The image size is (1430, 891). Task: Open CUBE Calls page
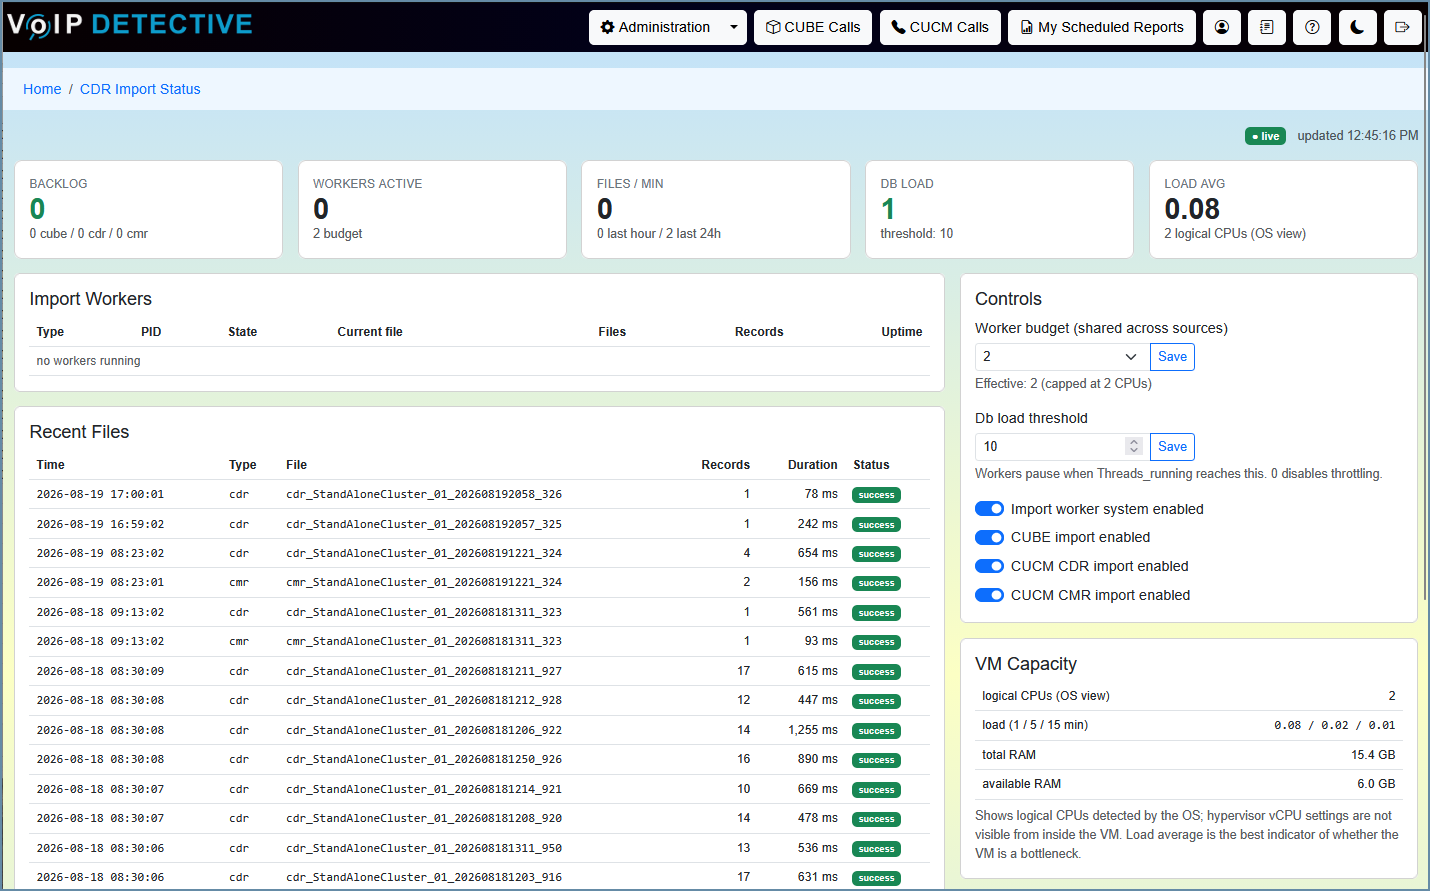pyautogui.click(x=813, y=27)
